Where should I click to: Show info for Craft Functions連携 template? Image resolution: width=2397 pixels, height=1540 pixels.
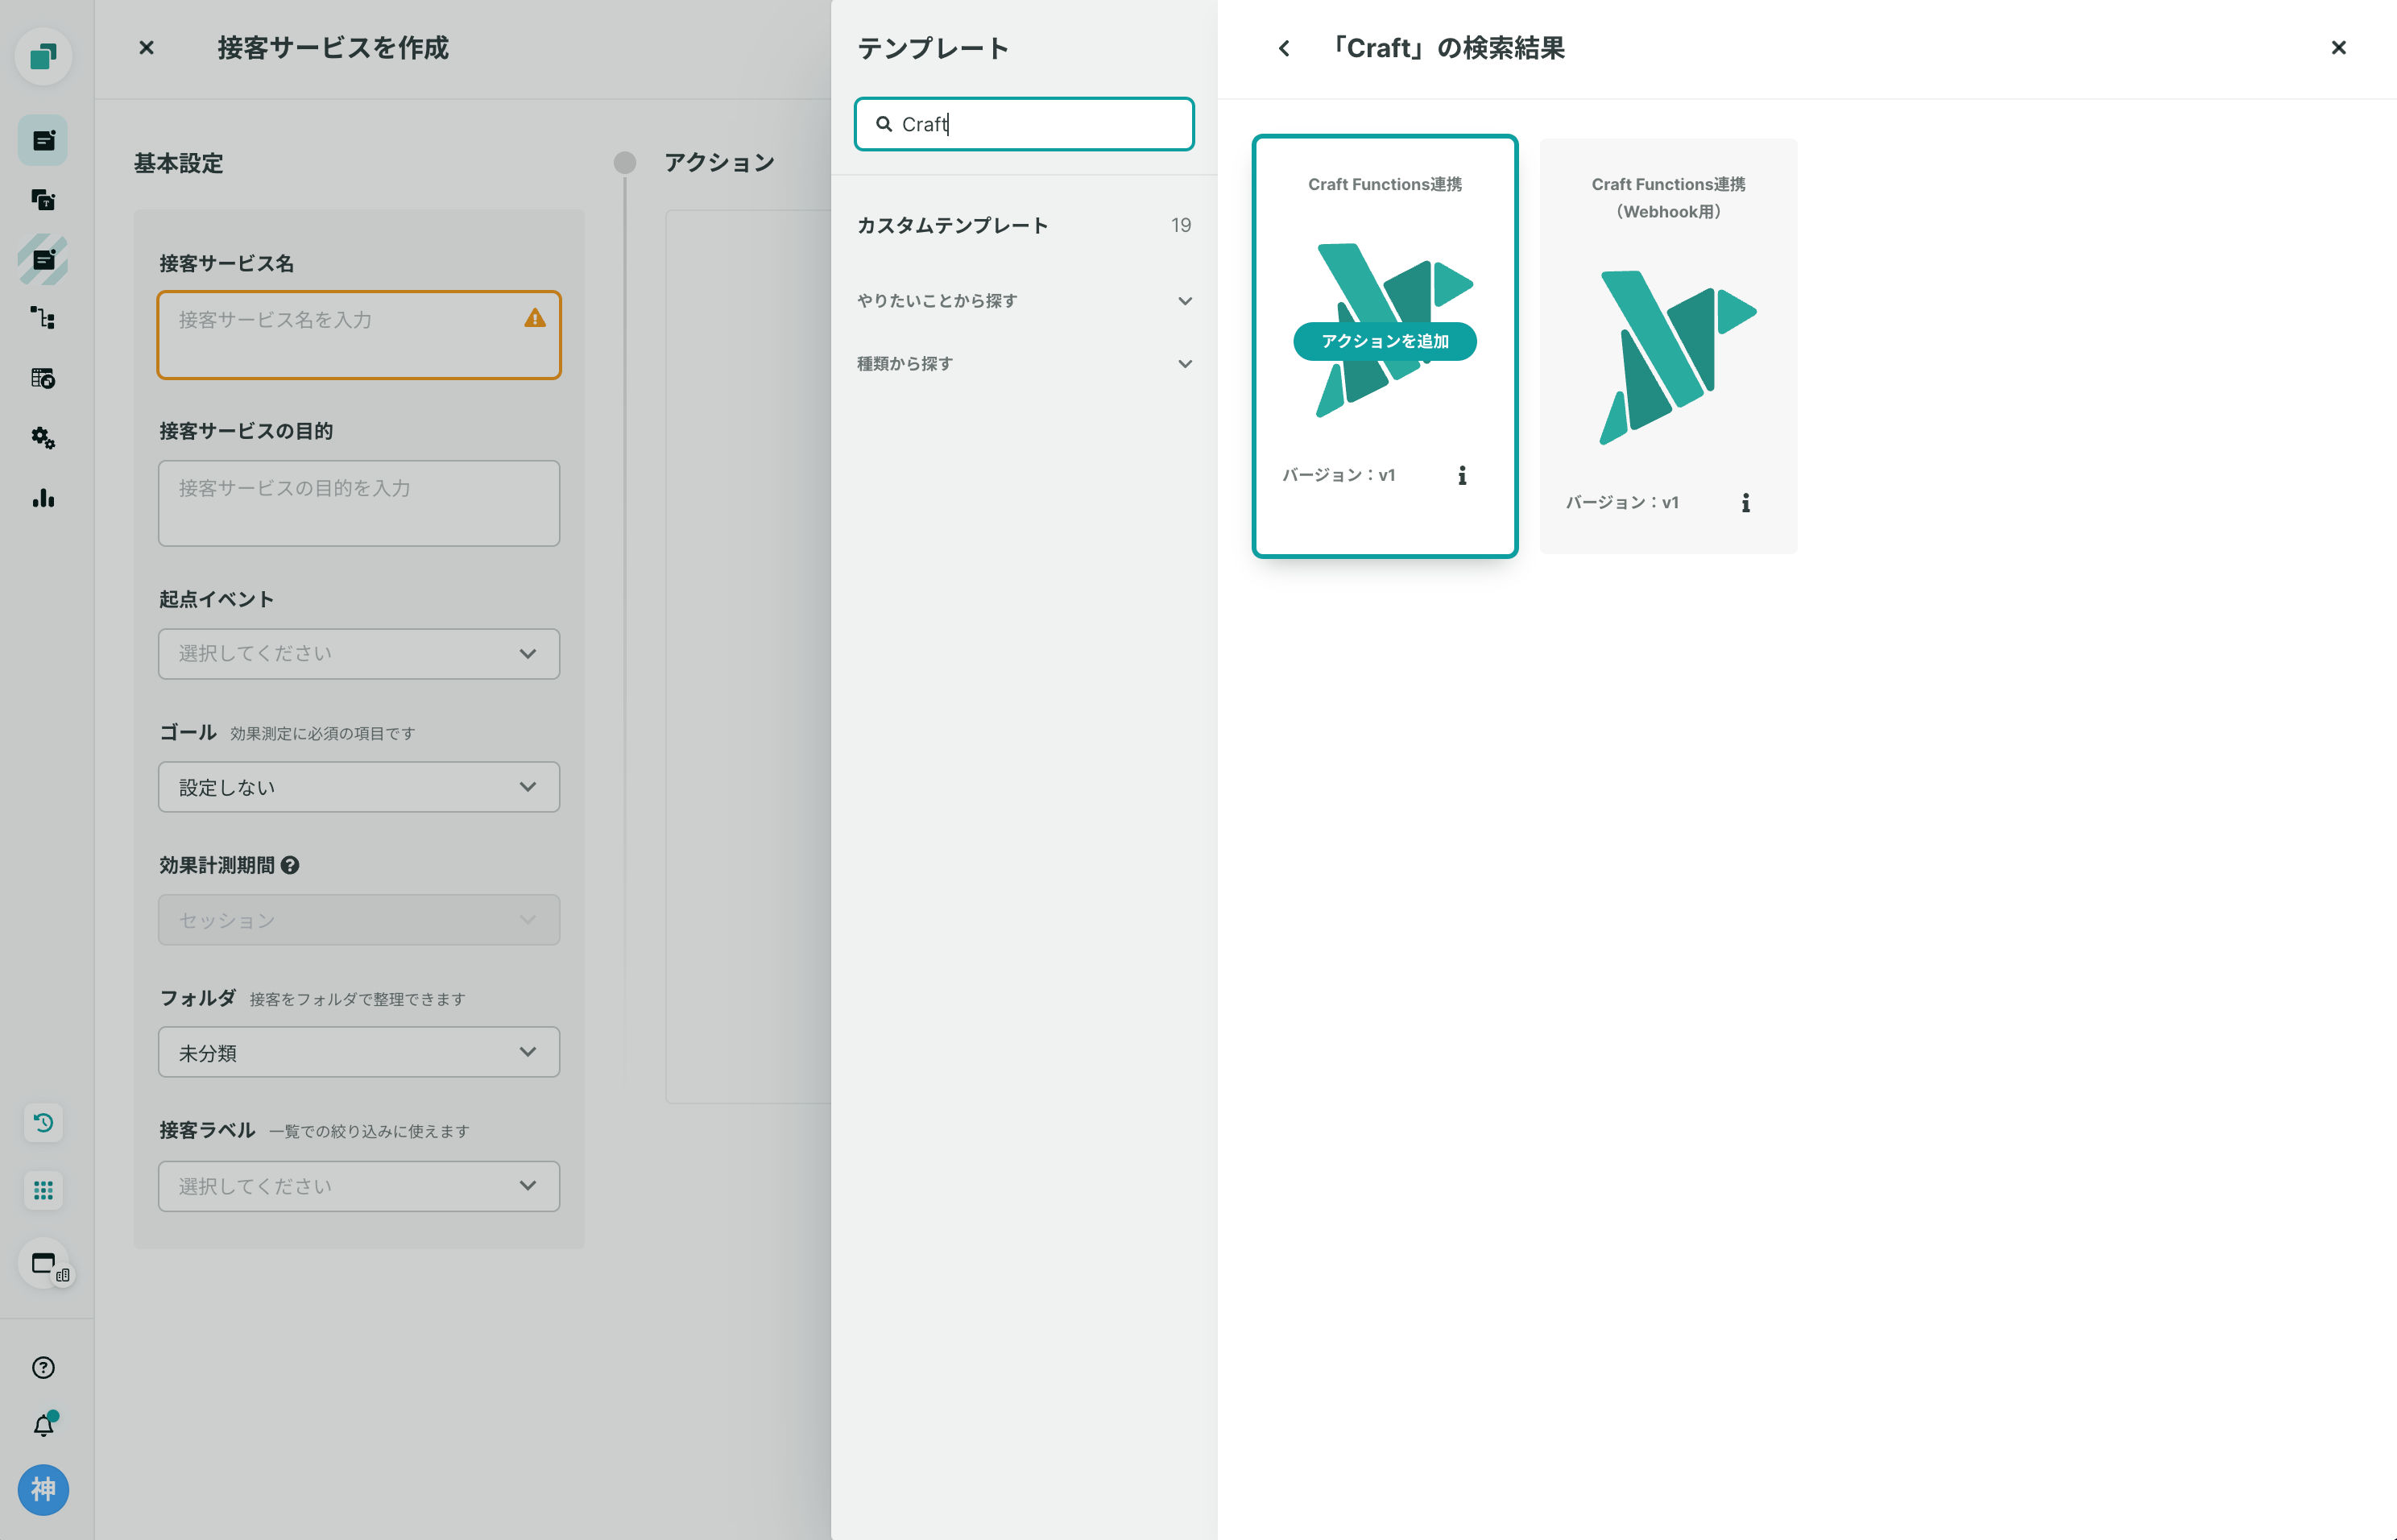point(1462,476)
